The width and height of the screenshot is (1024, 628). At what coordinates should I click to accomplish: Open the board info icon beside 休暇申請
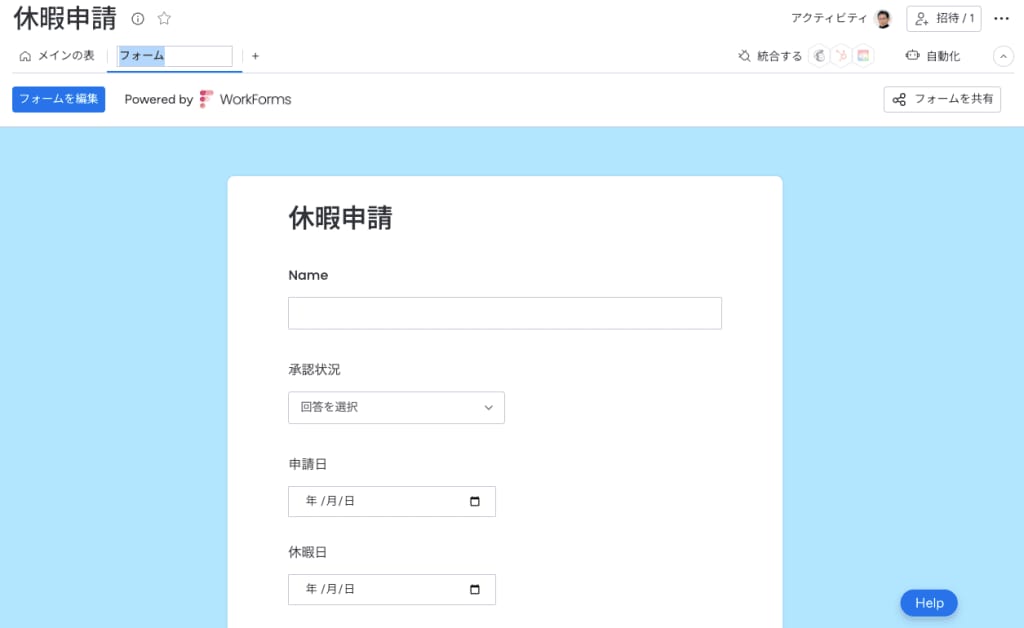tap(137, 18)
